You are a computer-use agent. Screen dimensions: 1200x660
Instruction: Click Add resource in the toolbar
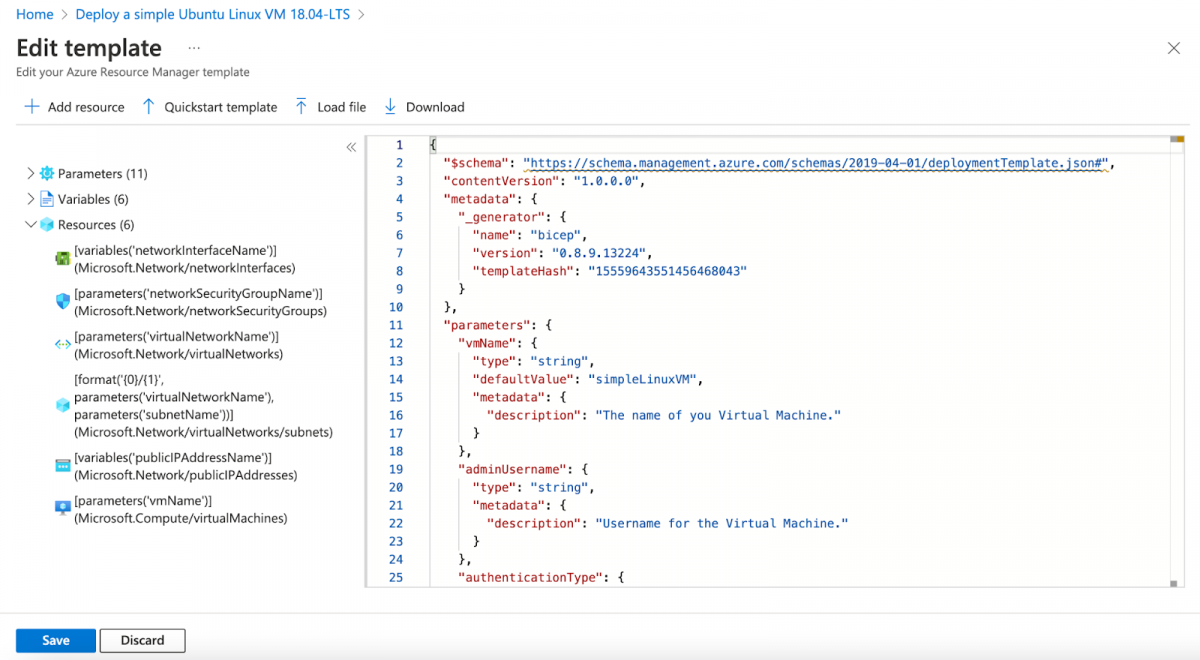click(x=74, y=107)
